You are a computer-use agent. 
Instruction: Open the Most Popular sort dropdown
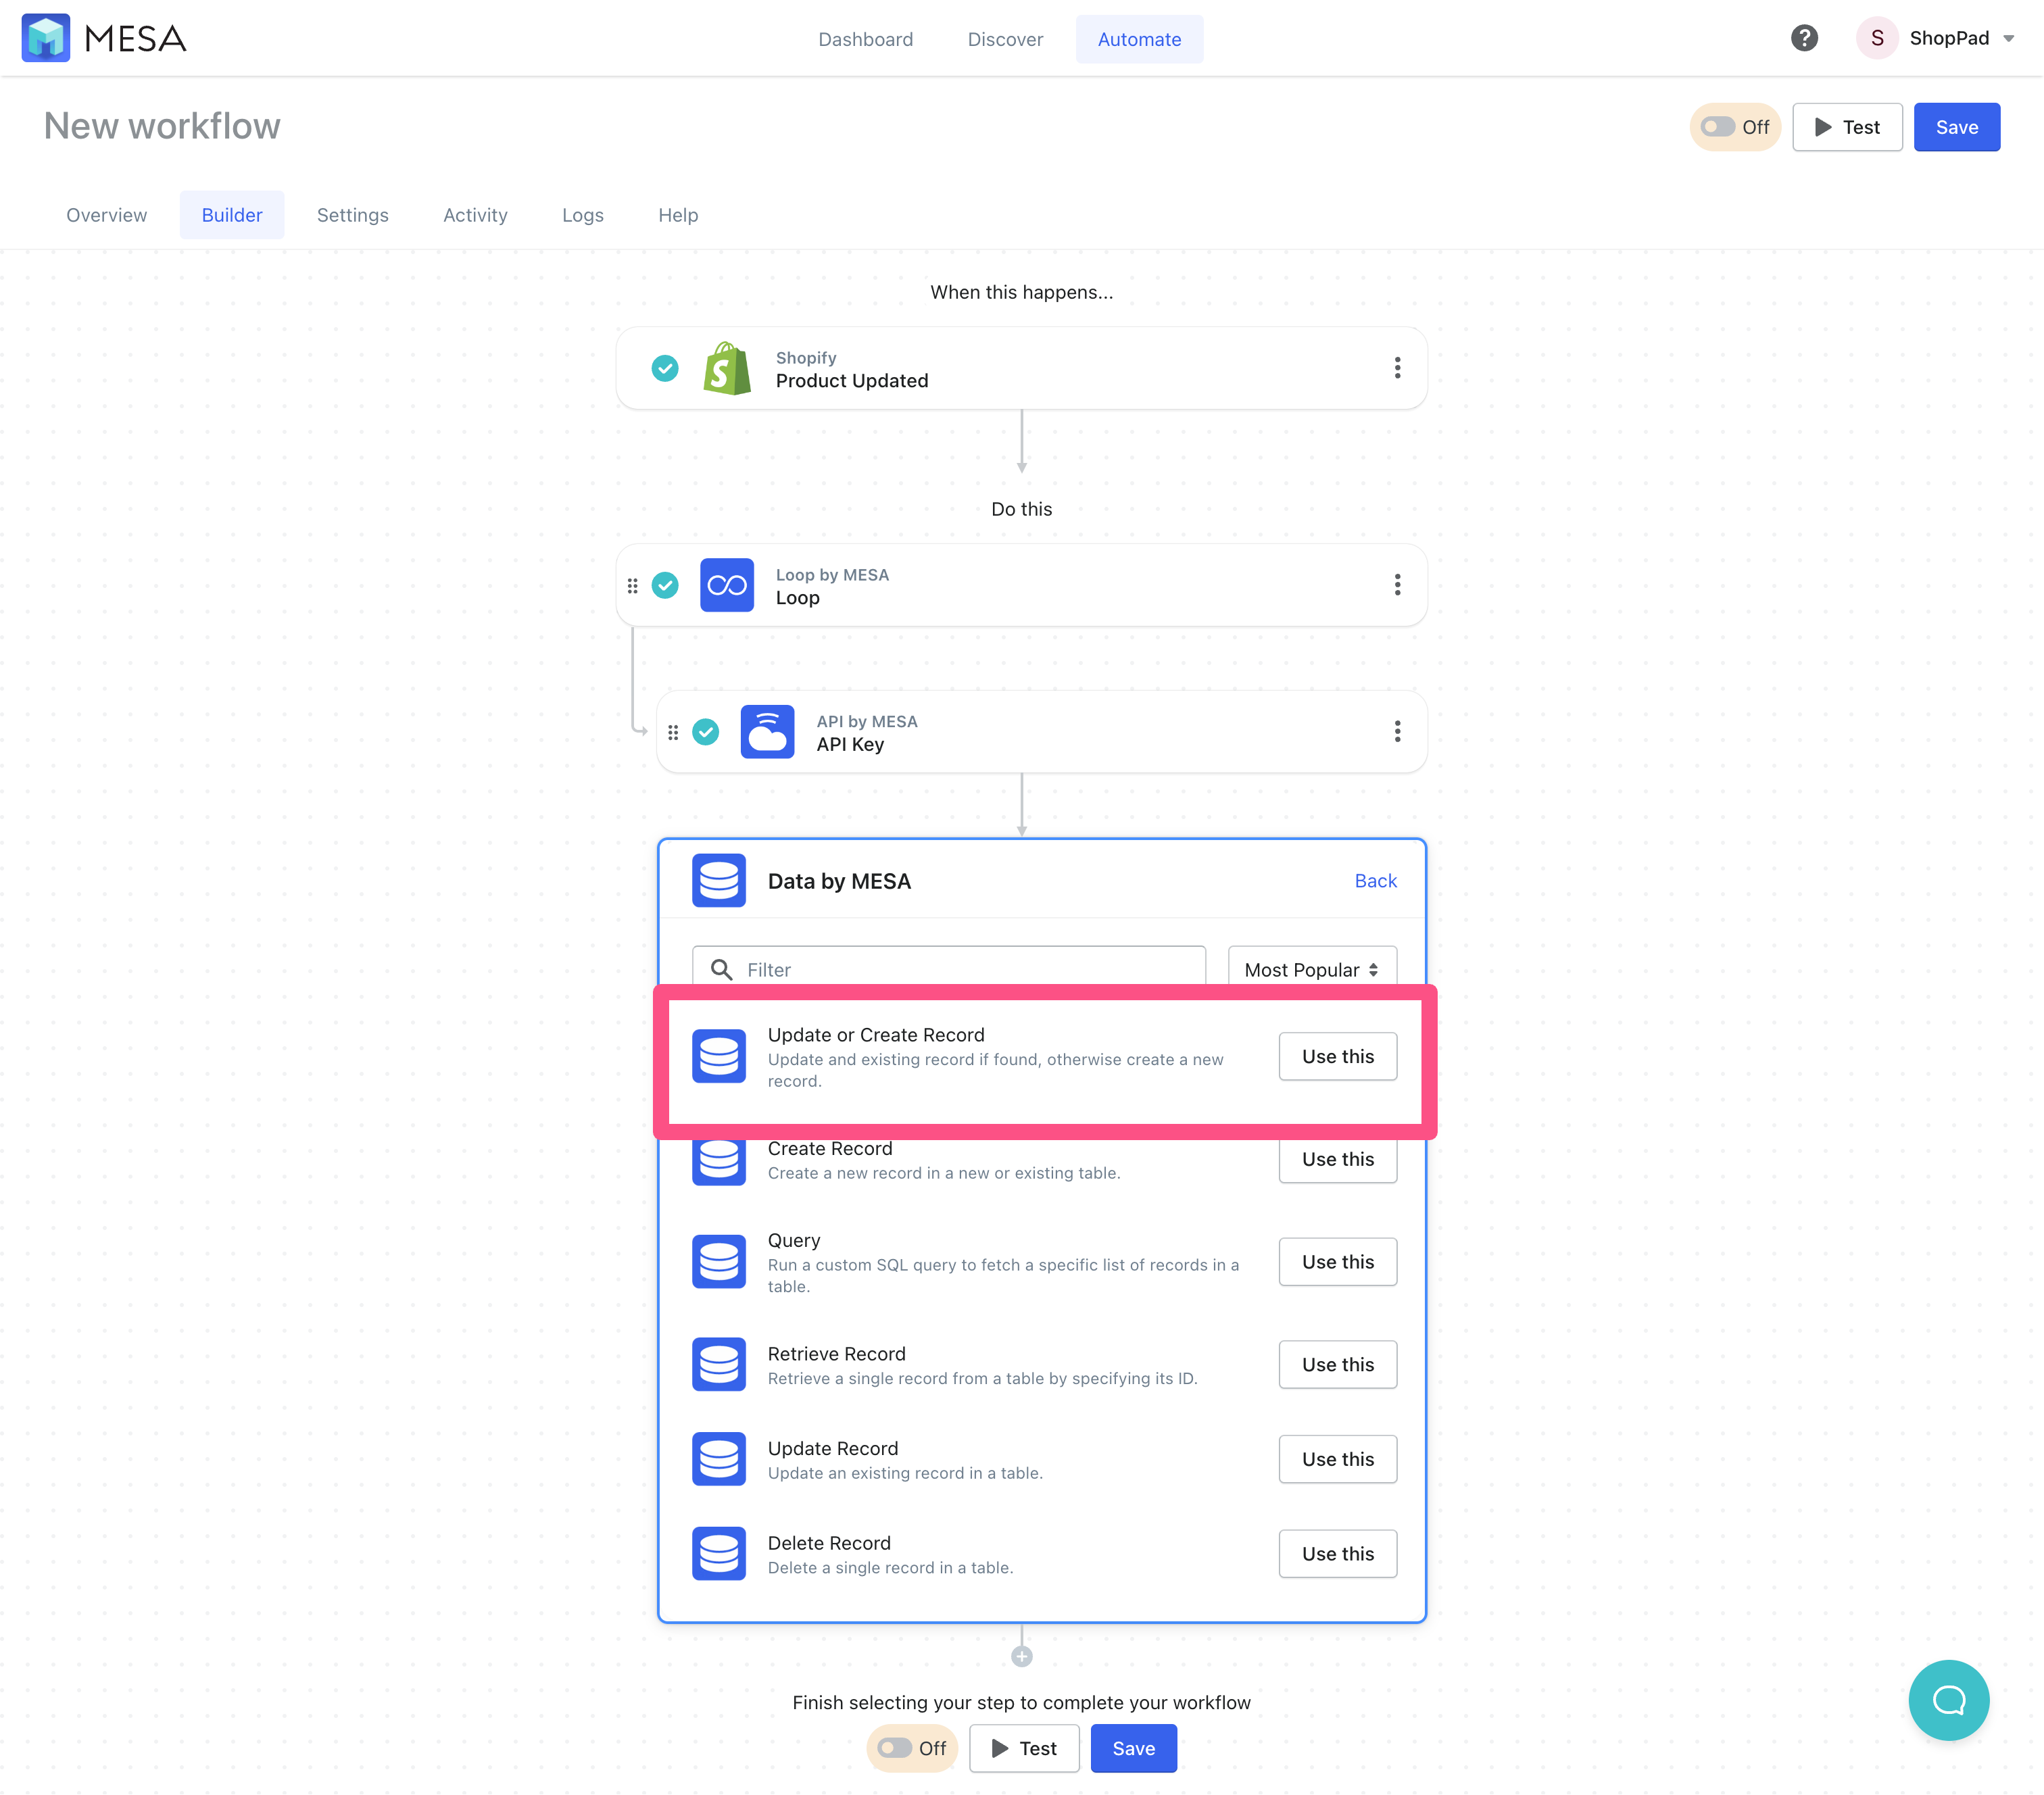click(1312, 969)
